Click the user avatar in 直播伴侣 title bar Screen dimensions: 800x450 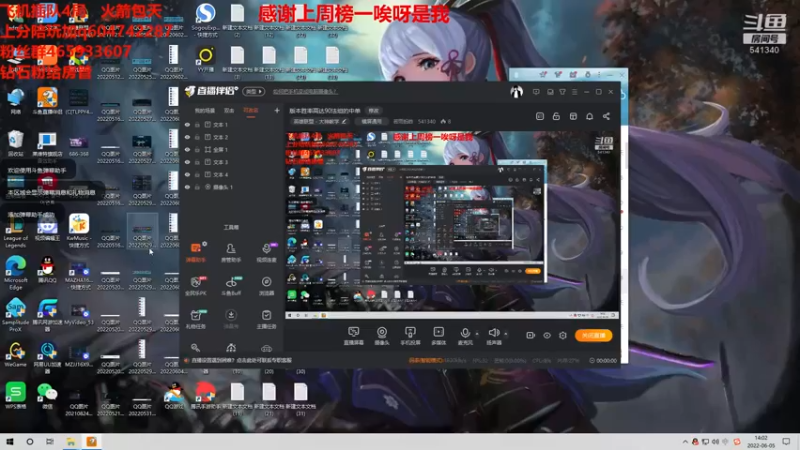[516, 92]
